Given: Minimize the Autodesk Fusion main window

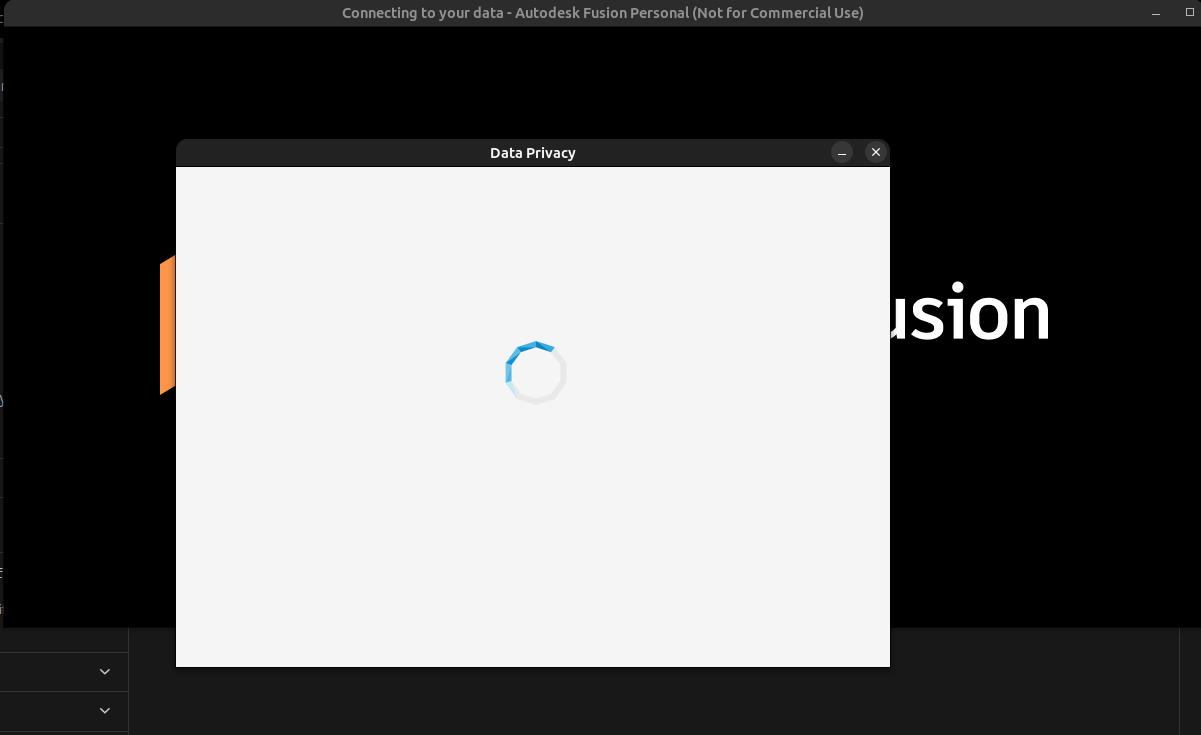Looking at the screenshot, I should click(x=1155, y=13).
